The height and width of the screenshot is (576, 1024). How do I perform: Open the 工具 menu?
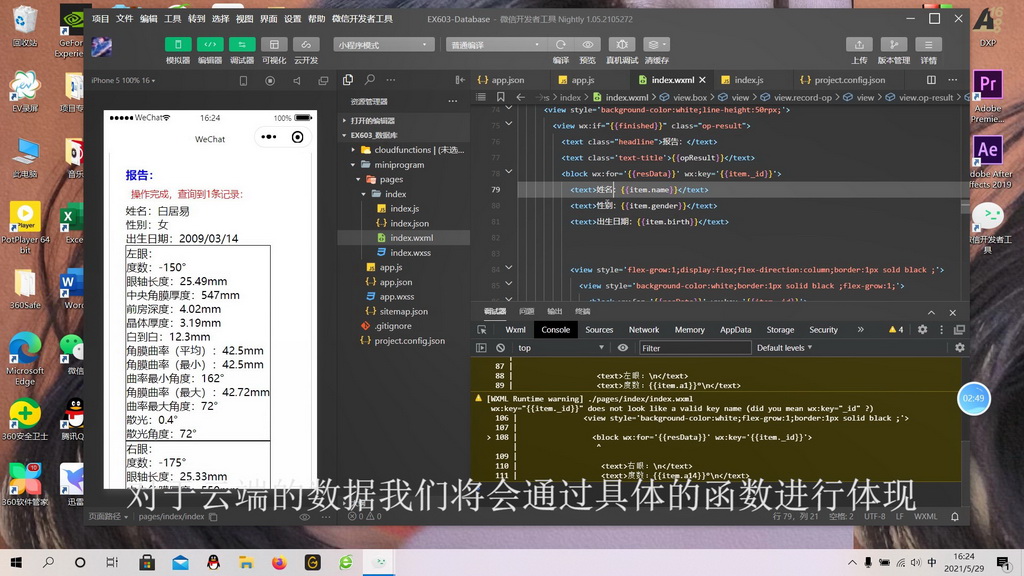point(173,18)
